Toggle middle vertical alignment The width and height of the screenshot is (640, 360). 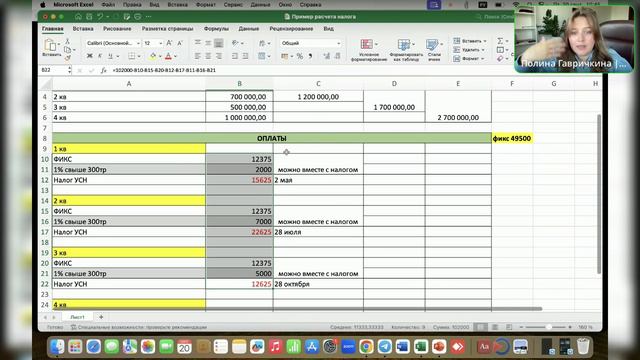pos(208,43)
